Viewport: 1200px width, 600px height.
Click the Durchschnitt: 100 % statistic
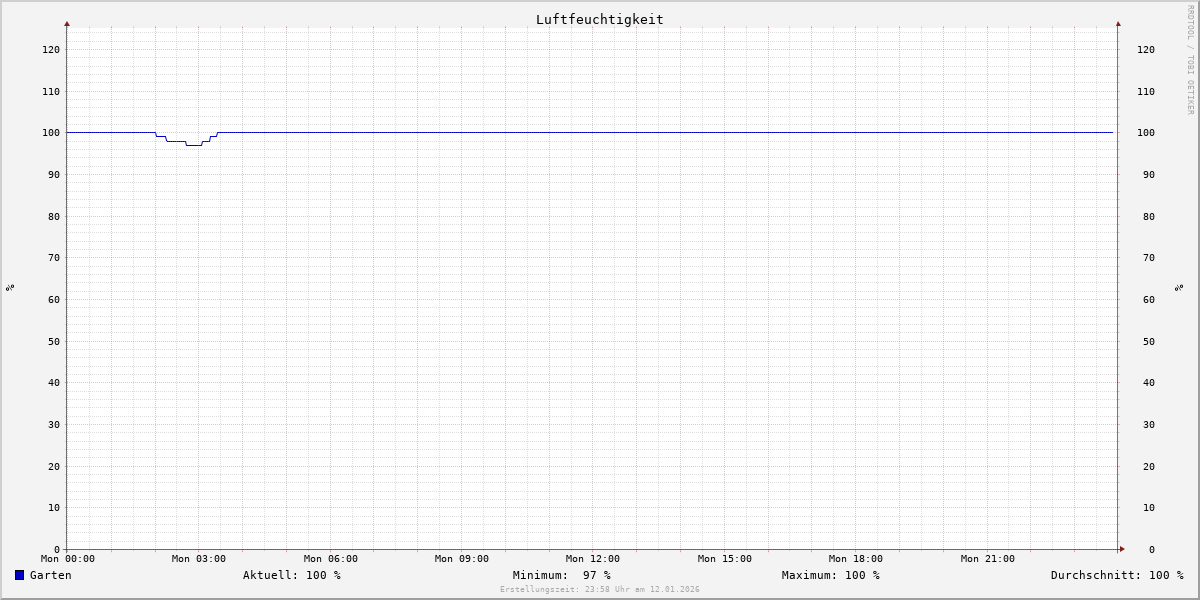1116,575
